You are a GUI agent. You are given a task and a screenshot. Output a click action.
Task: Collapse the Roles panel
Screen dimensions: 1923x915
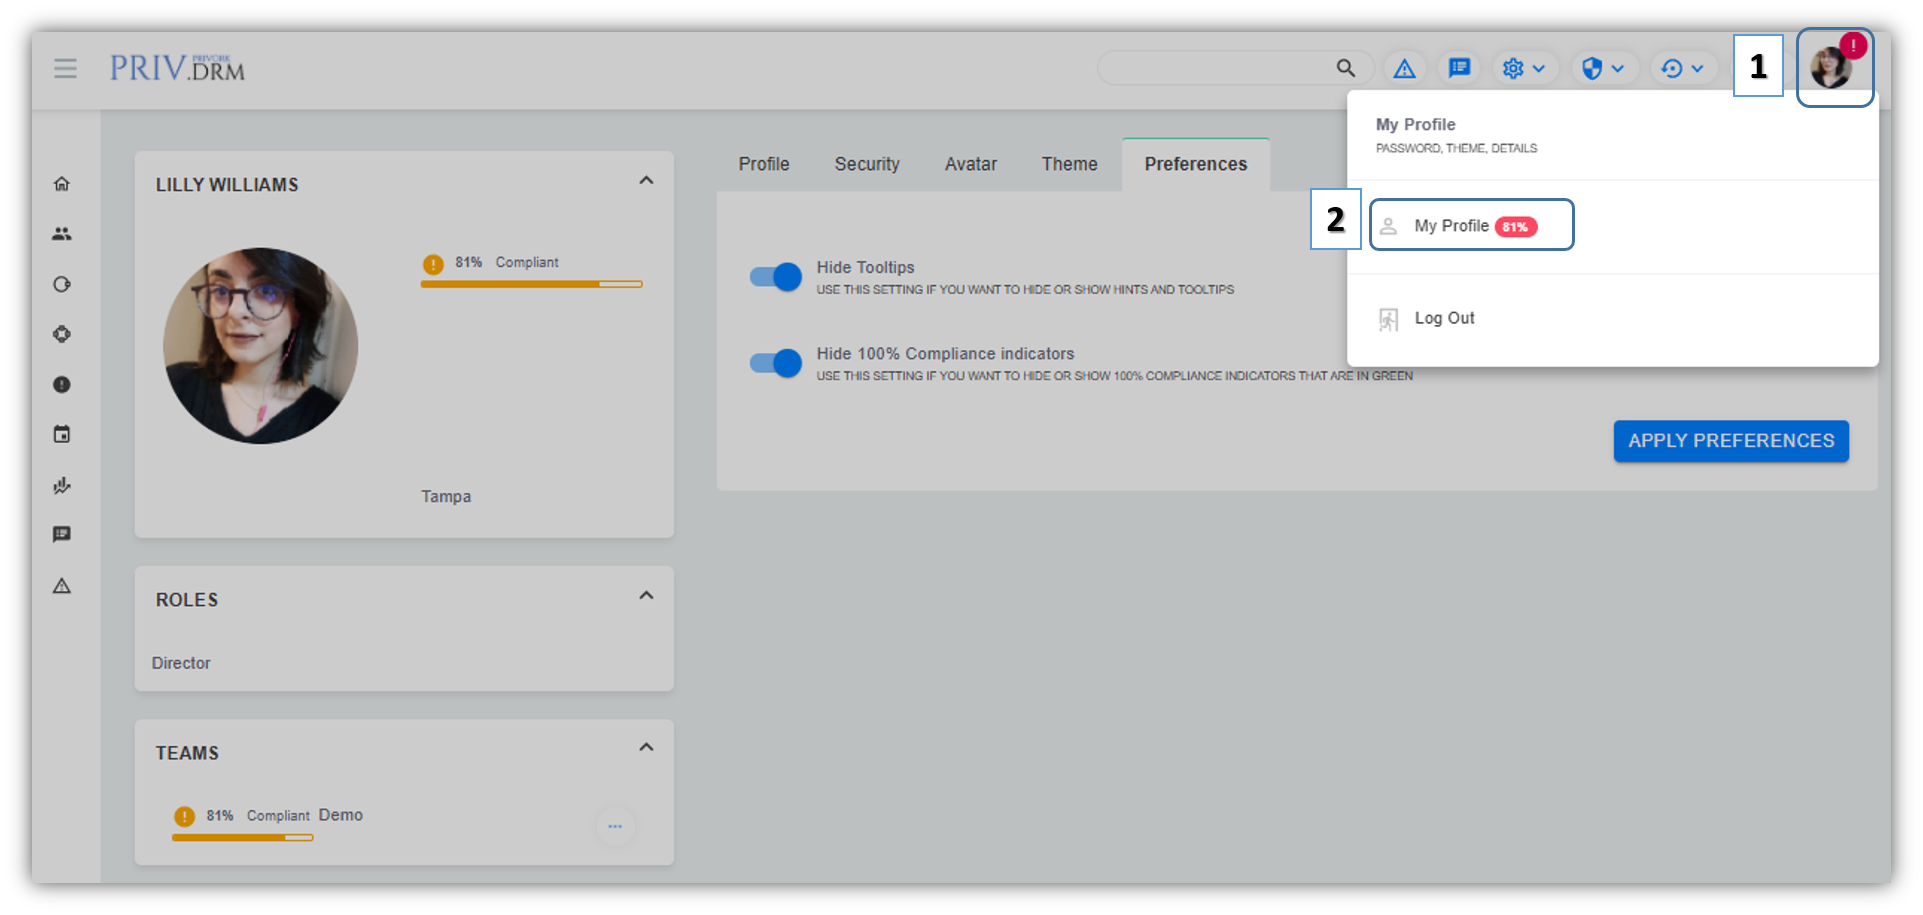(x=646, y=596)
